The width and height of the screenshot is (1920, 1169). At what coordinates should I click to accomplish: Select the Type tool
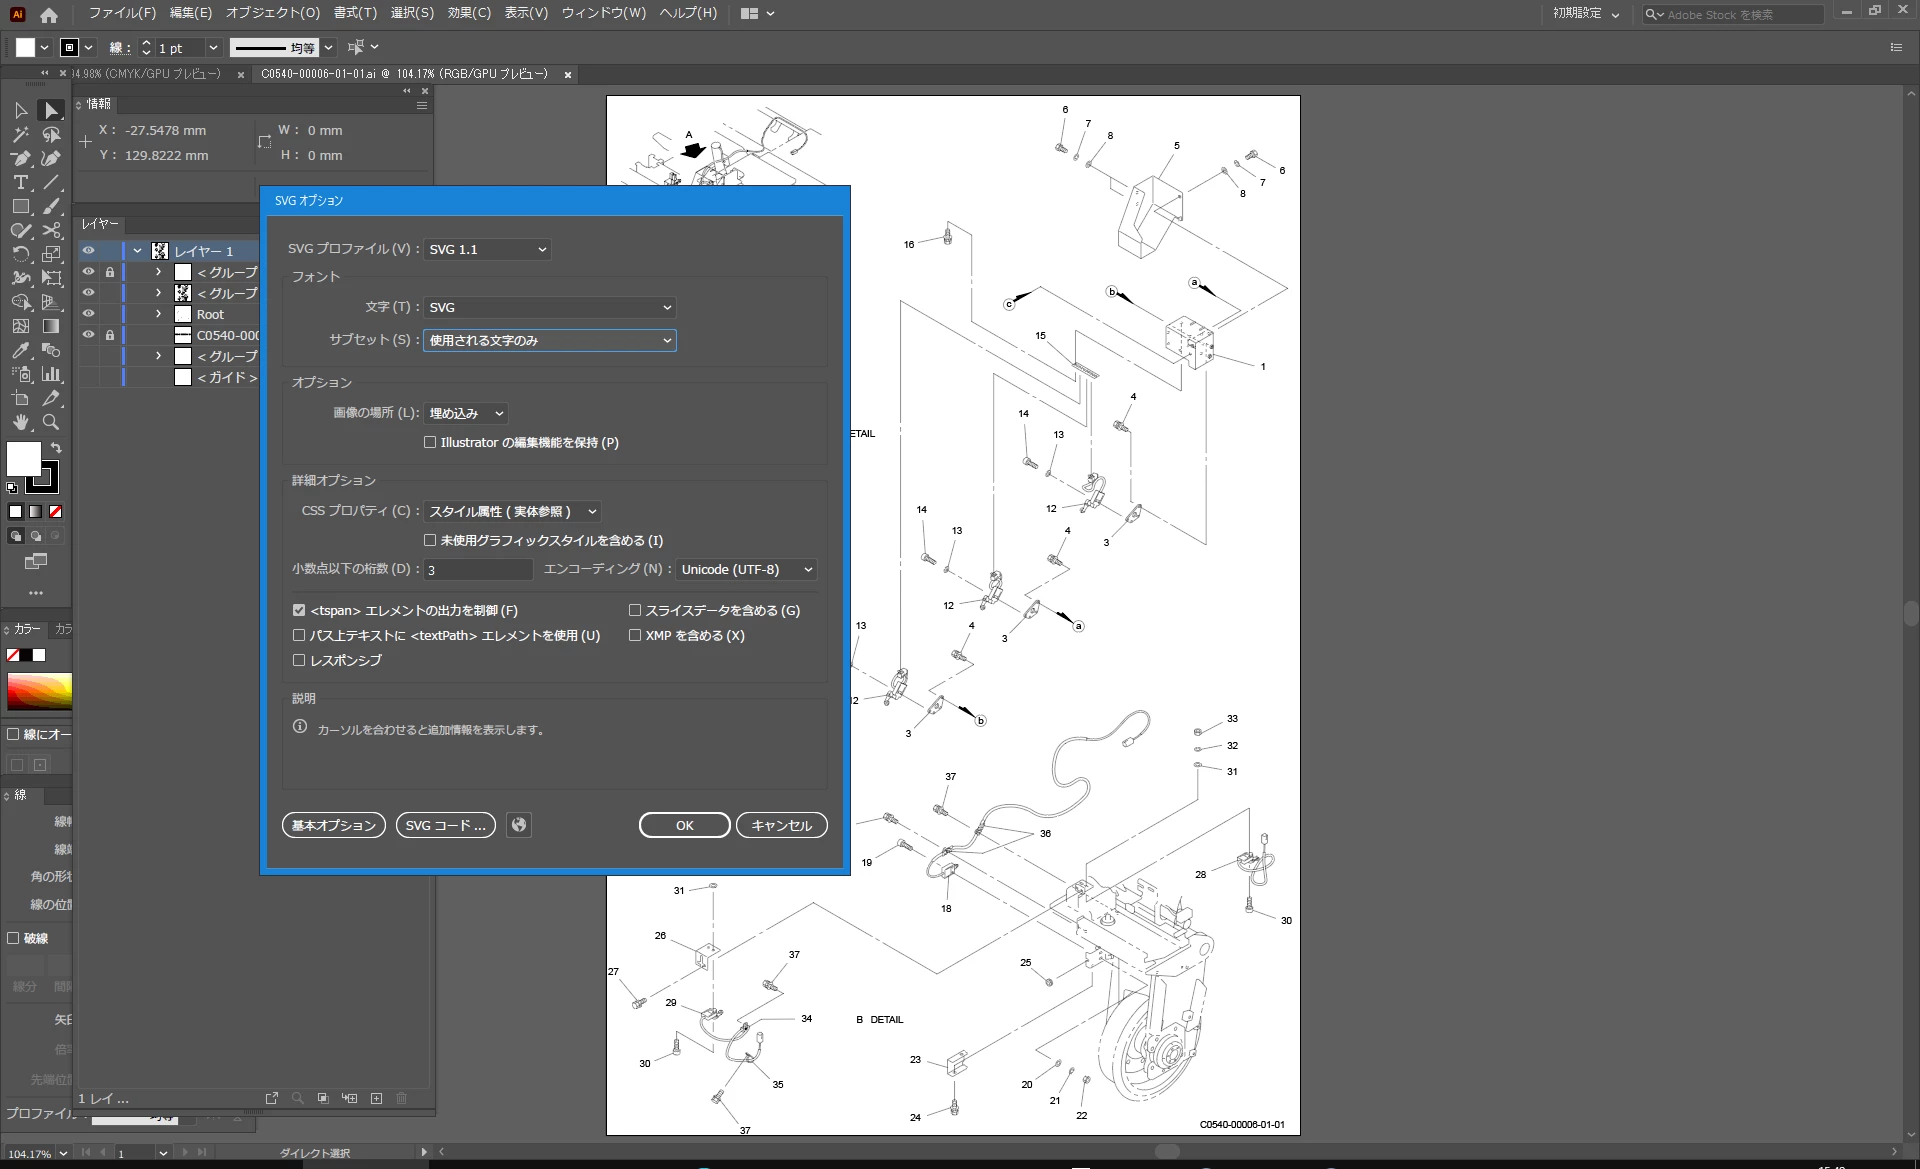tap(20, 183)
